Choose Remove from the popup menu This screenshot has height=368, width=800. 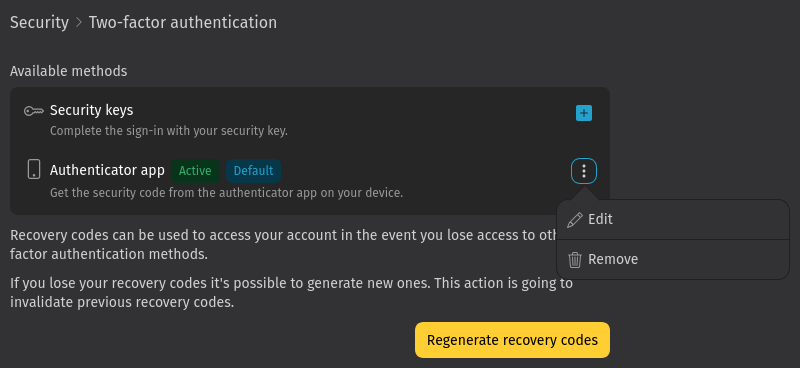[672, 259]
